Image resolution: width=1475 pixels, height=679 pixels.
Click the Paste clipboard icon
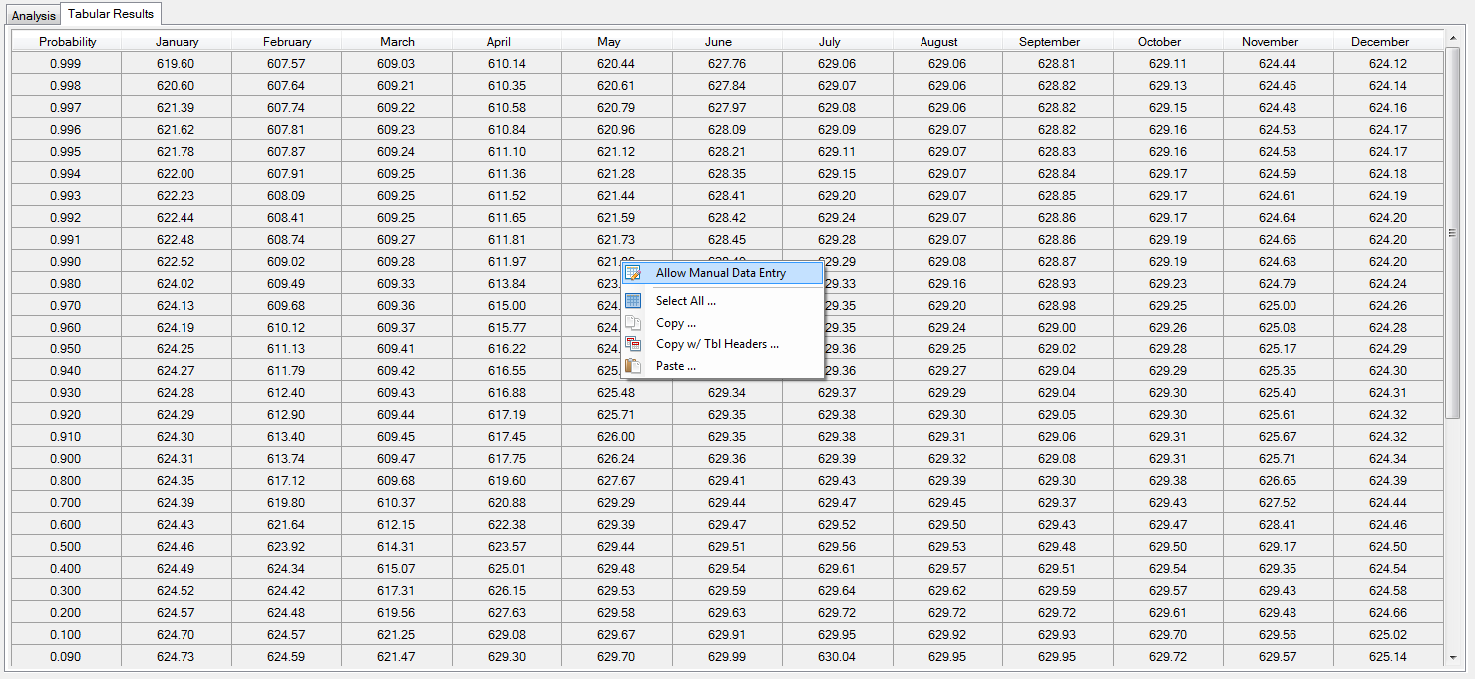pyautogui.click(x=633, y=365)
